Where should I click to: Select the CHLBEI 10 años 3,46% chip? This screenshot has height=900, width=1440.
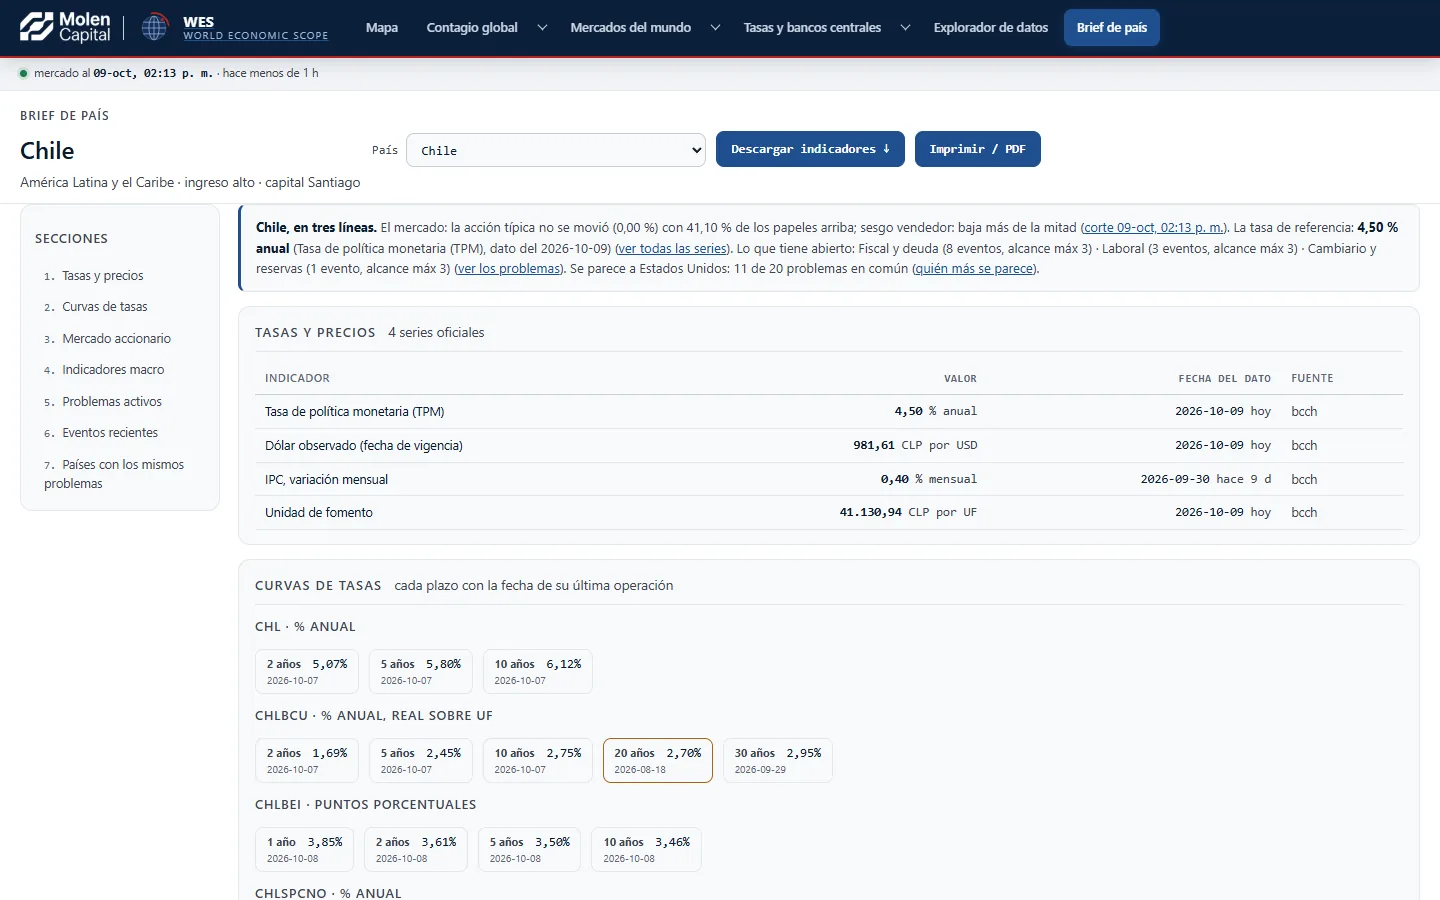pos(646,849)
